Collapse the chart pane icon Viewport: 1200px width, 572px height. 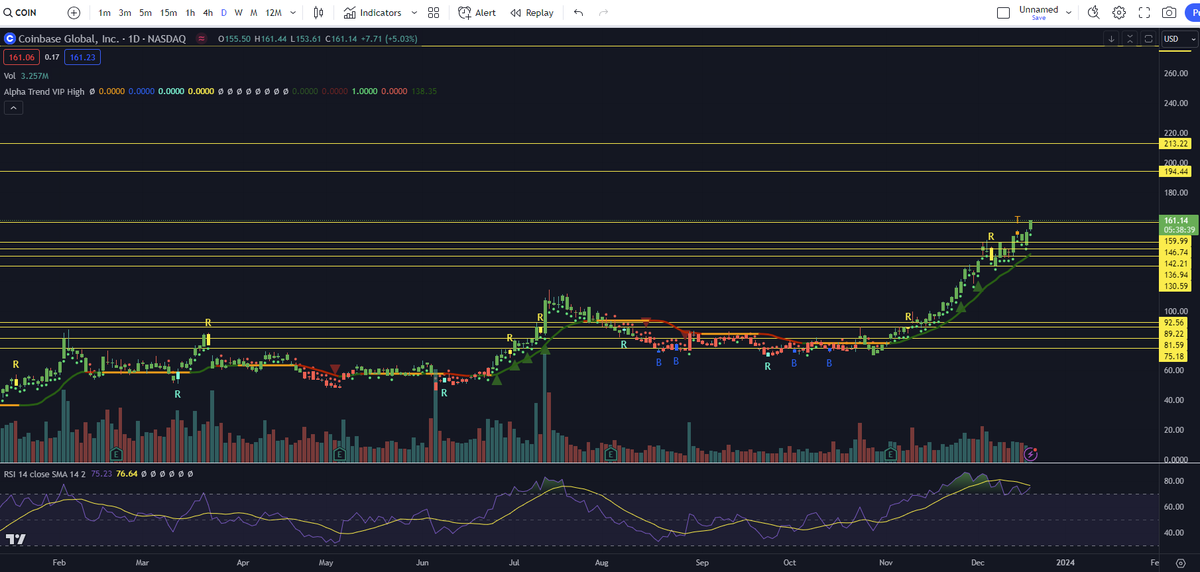click(1131, 38)
